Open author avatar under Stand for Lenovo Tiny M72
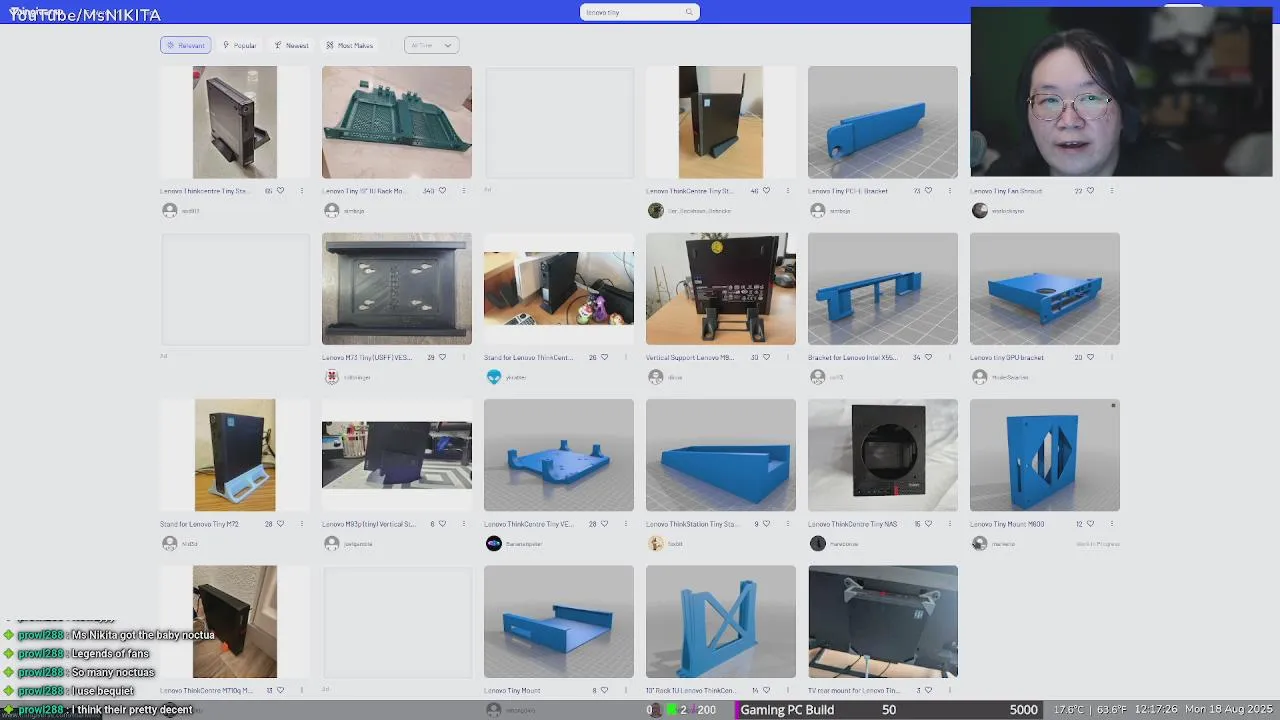 point(170,543)
